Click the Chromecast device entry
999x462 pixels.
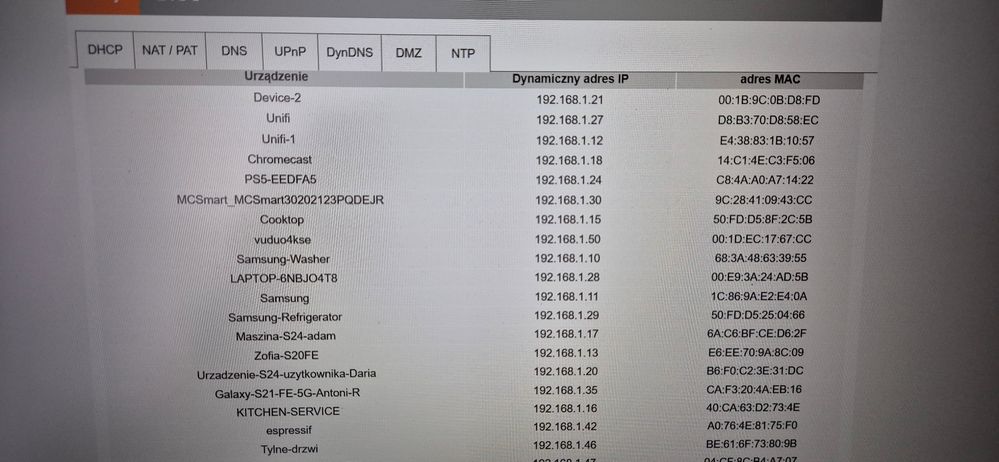coord(280,159)
